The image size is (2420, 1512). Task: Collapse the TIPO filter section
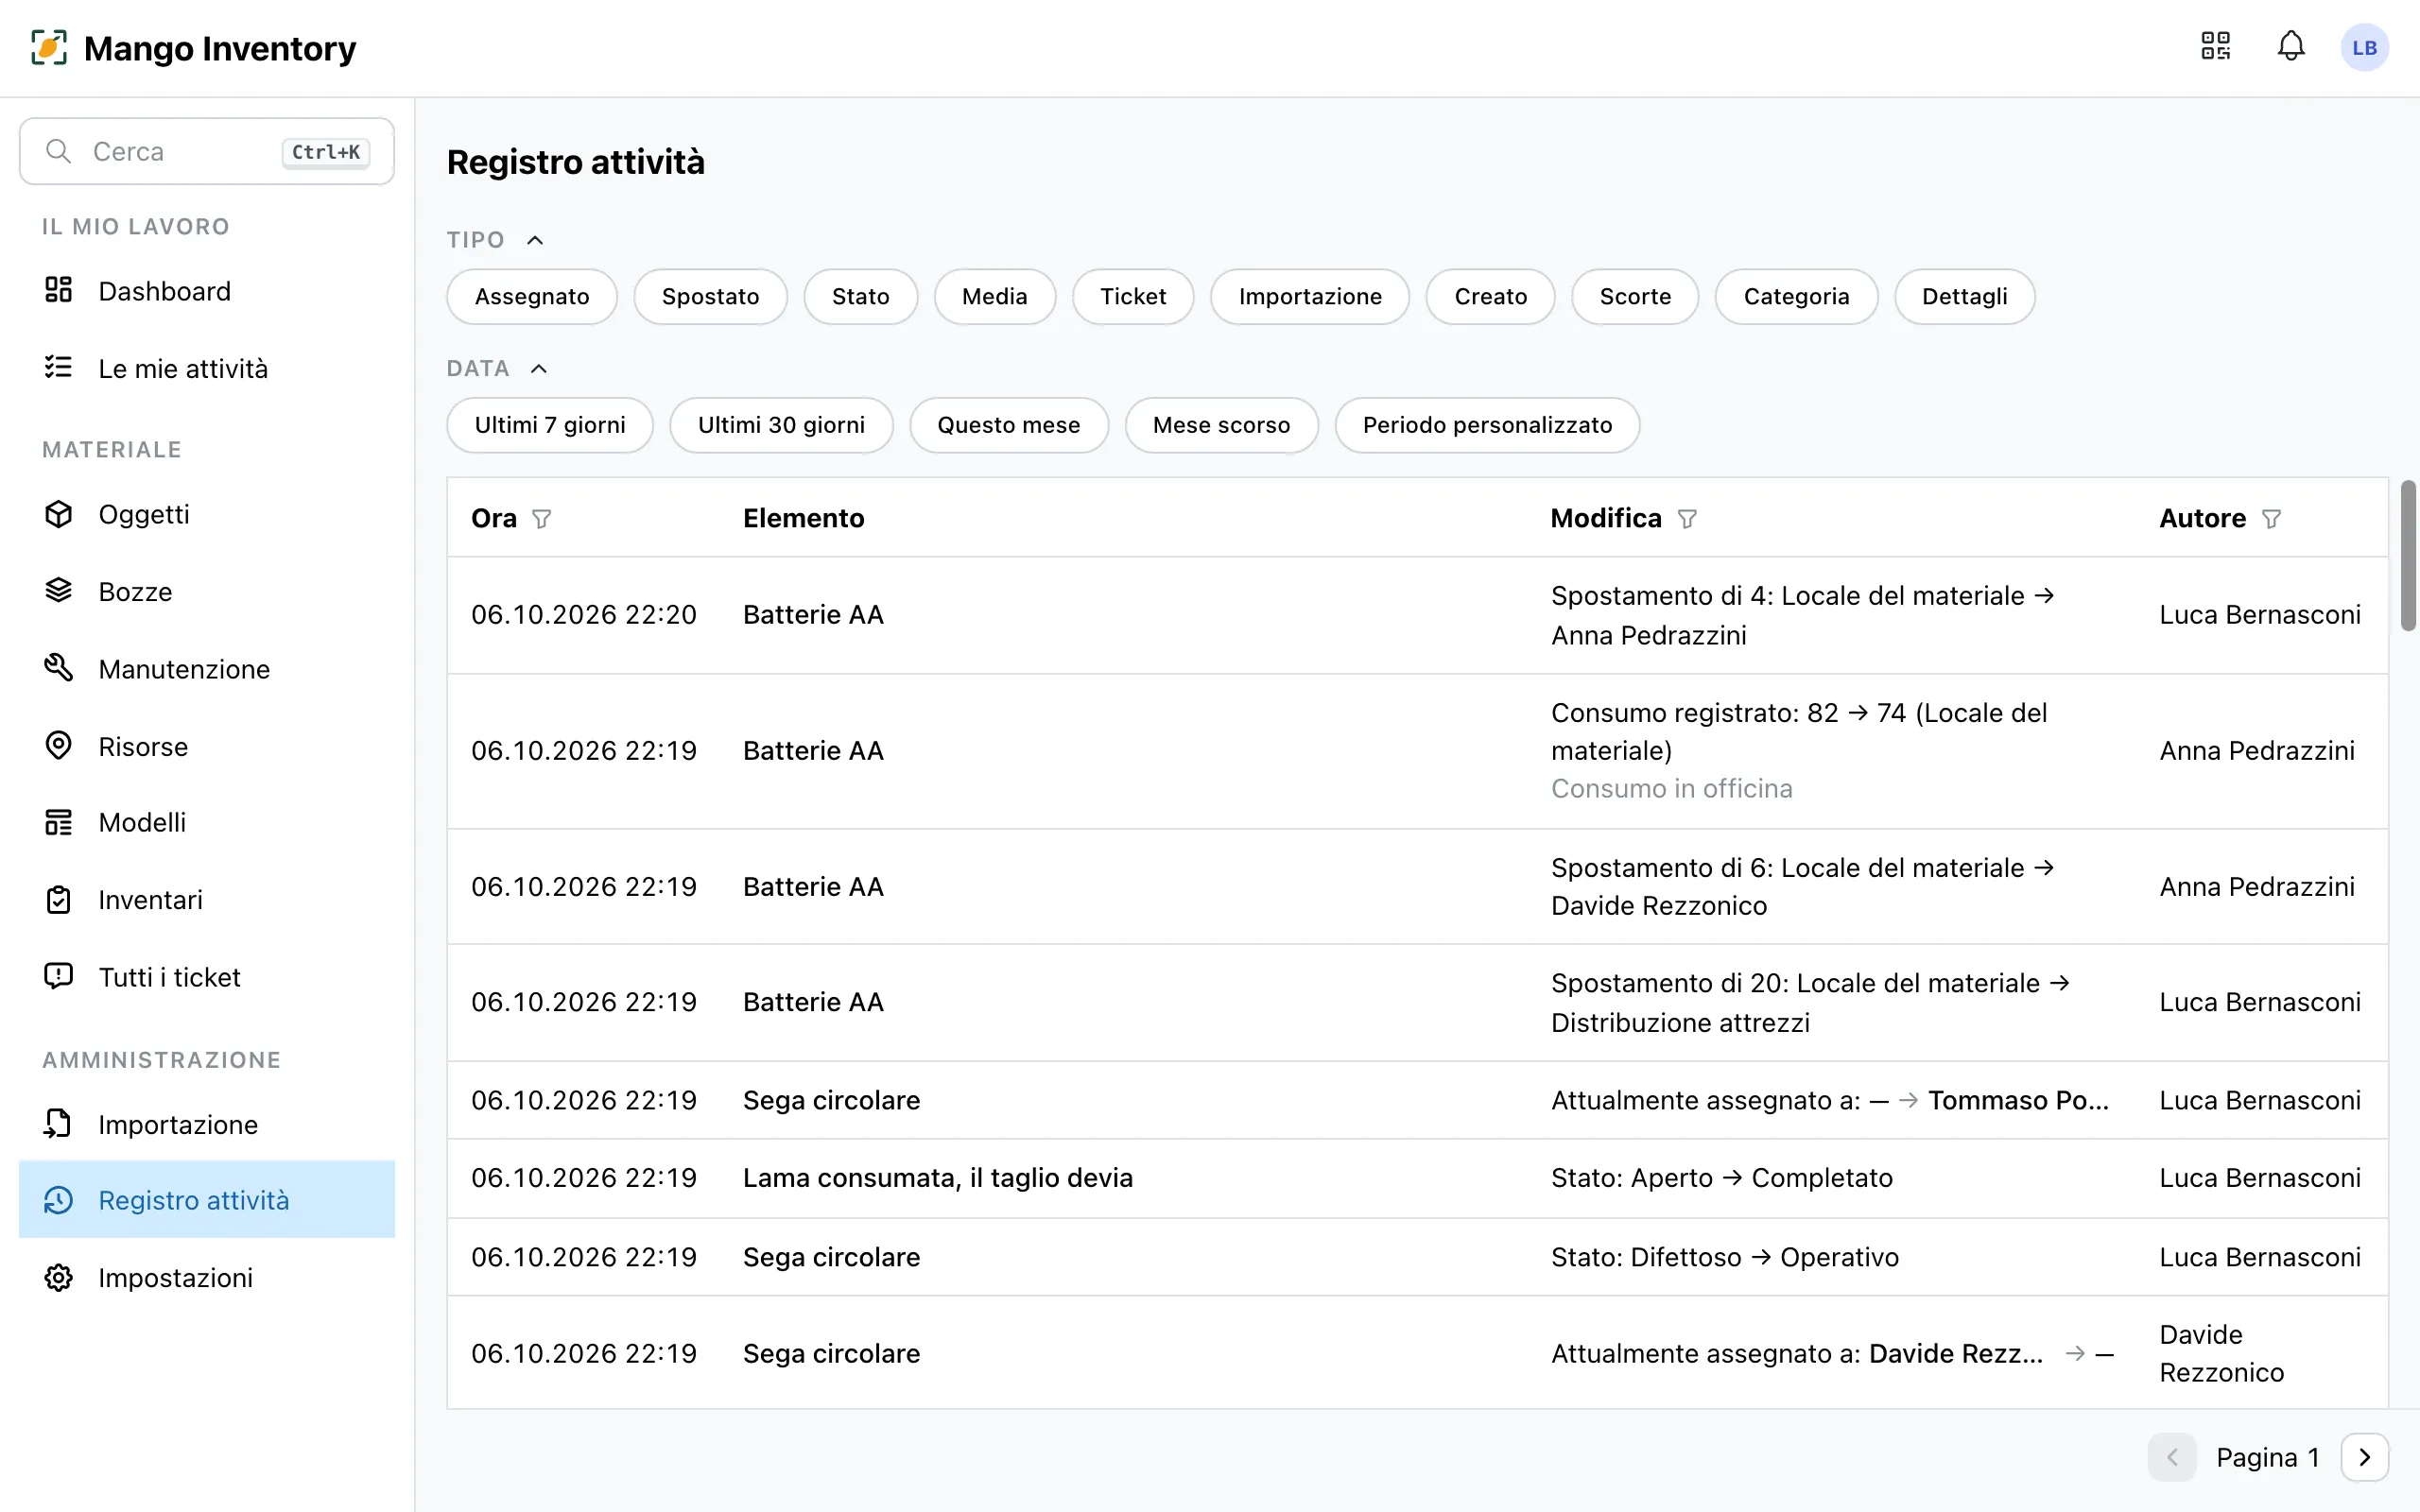coord(535,240)
